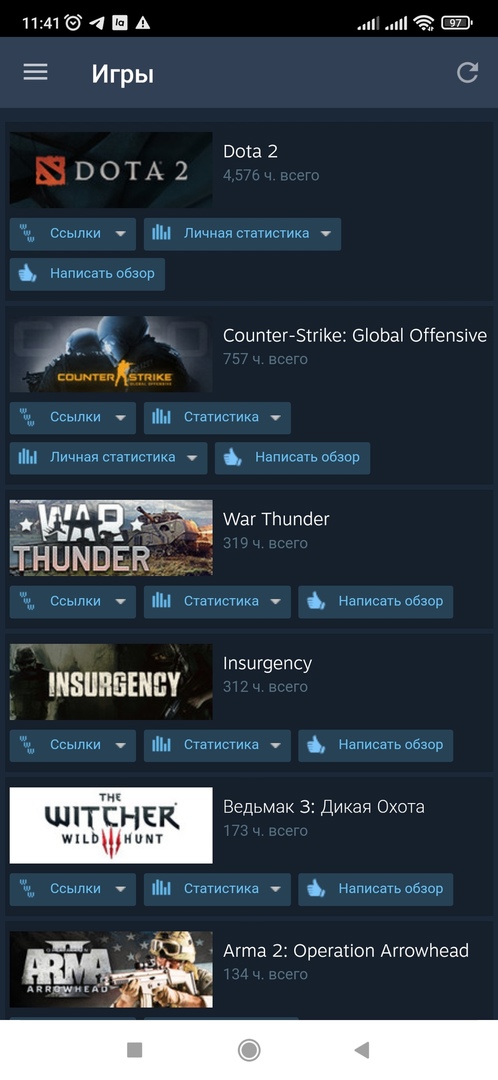Tap the refresh icon in header
Image resolution: width=498 pixels, height=1080 pixels.
[x=467, y=72]
